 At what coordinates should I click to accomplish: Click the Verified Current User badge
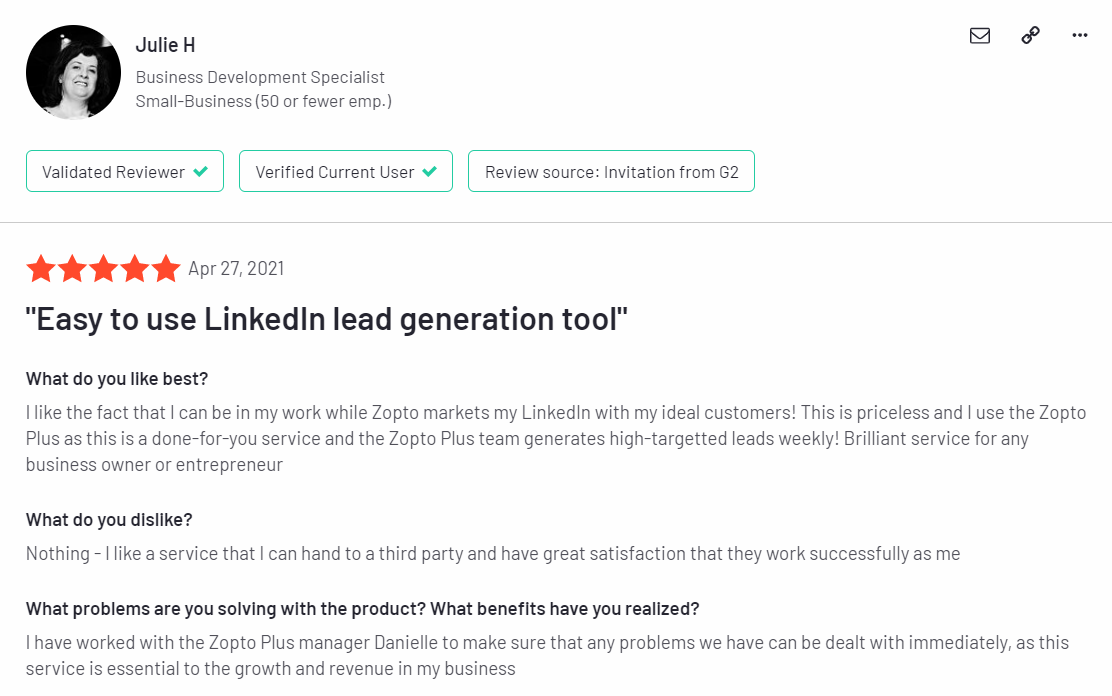tap(346, 171)
